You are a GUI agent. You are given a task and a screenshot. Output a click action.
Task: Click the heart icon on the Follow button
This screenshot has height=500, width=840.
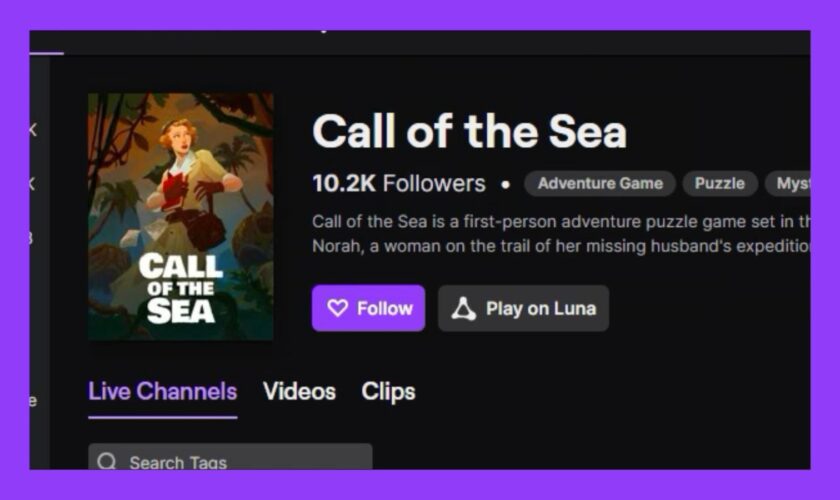337,309
